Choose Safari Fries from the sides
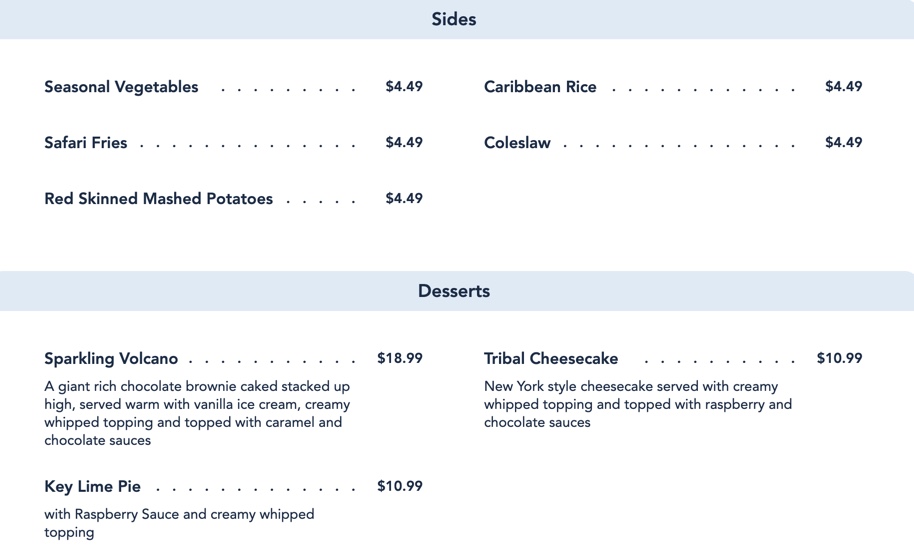This screenshot has height=553, width=914. point(86,143)
